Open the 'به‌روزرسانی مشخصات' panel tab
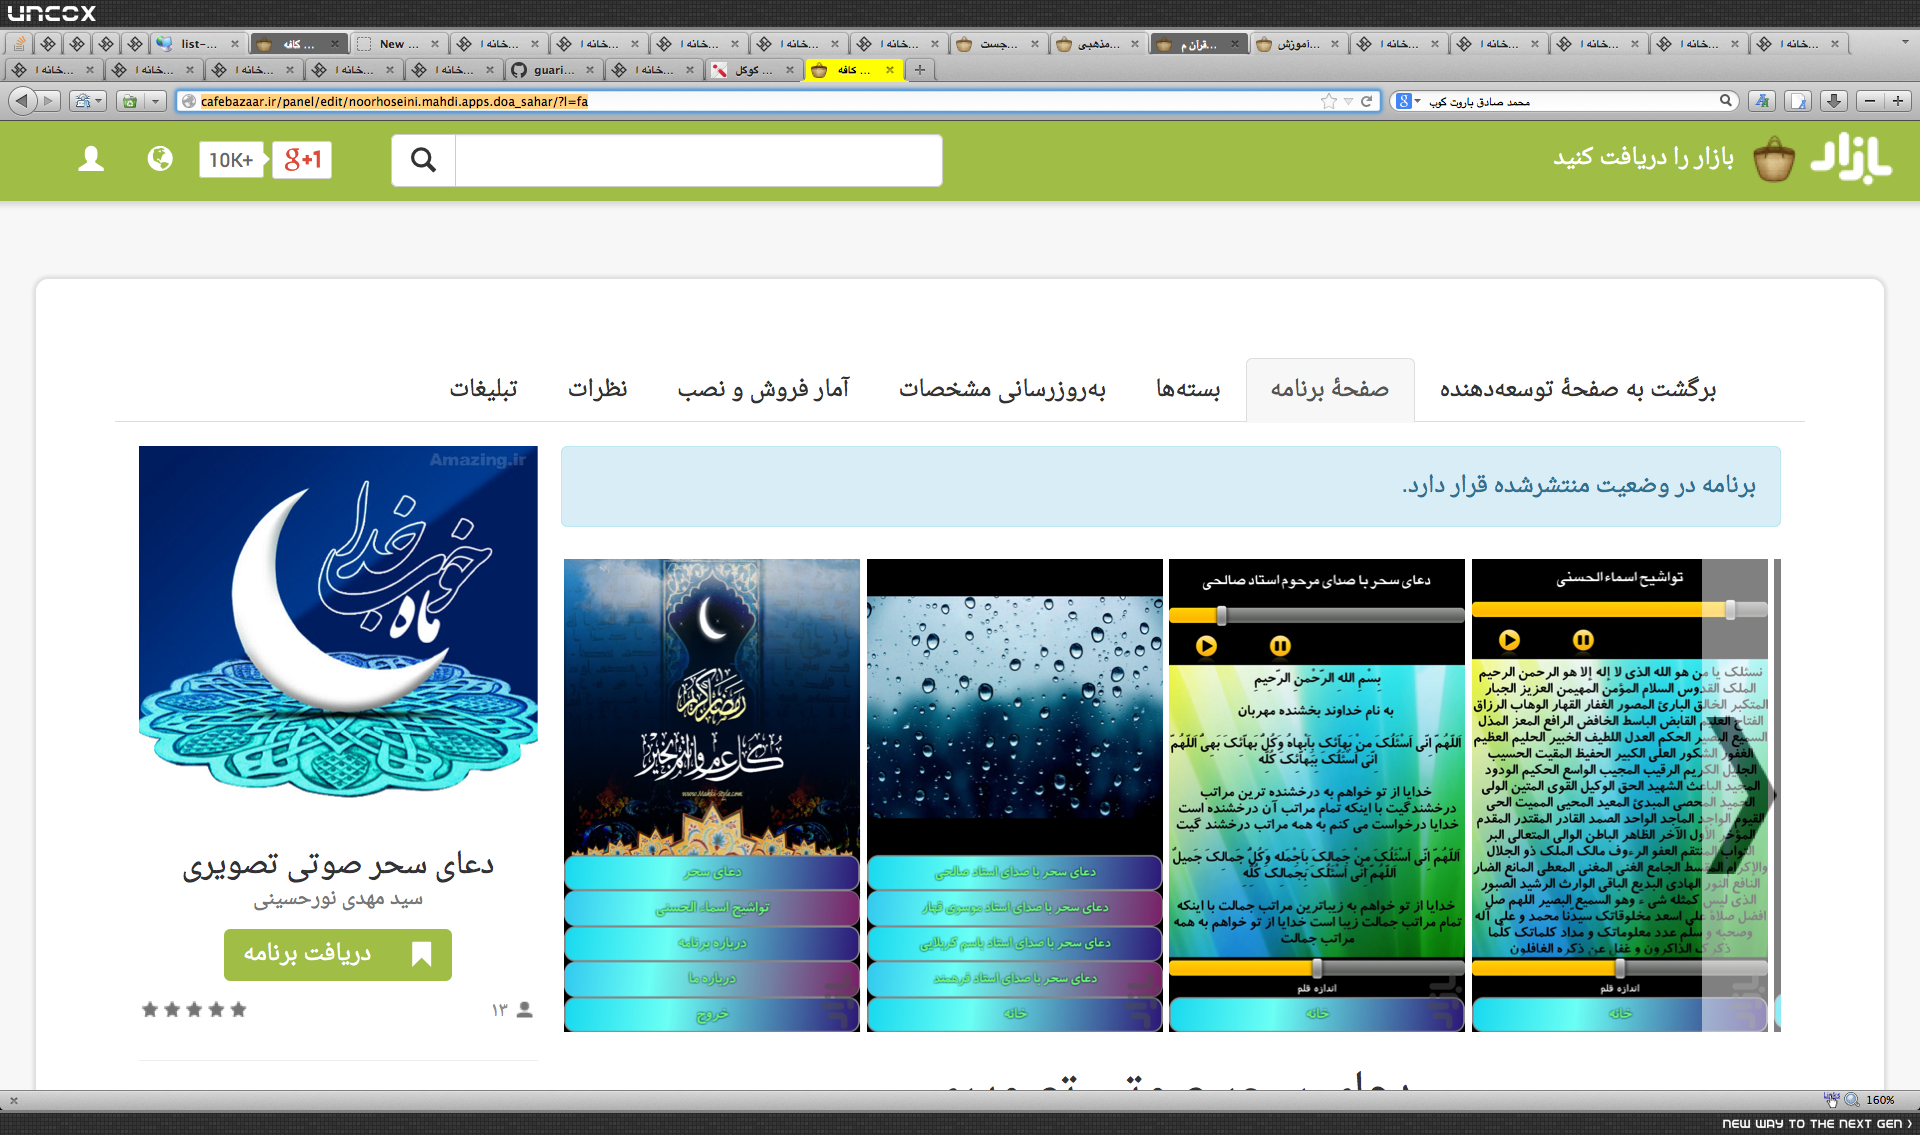 (1002, 389)
